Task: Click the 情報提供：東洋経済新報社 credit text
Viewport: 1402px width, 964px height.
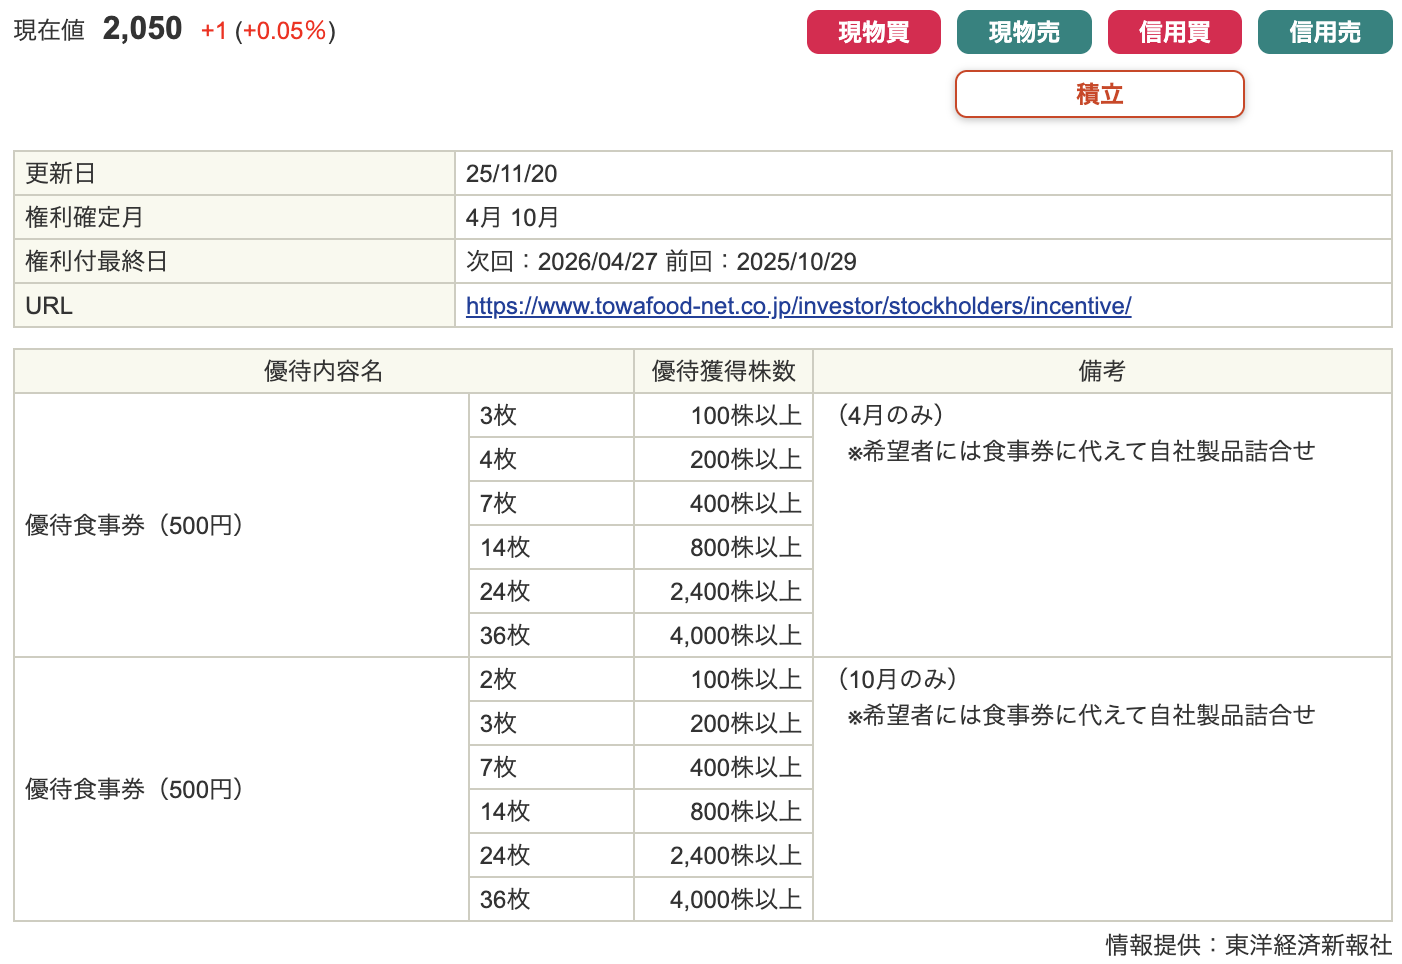Action: tap(1248, 944)
